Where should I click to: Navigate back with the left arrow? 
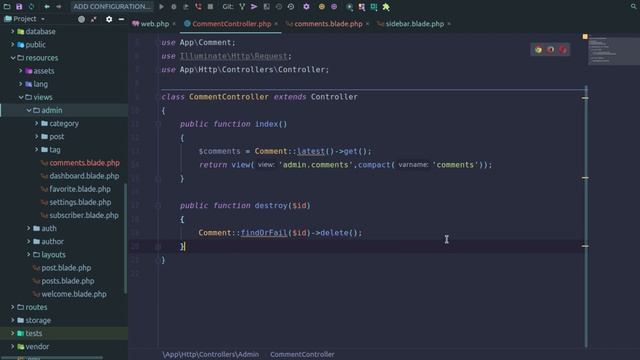tap(47, 7)
